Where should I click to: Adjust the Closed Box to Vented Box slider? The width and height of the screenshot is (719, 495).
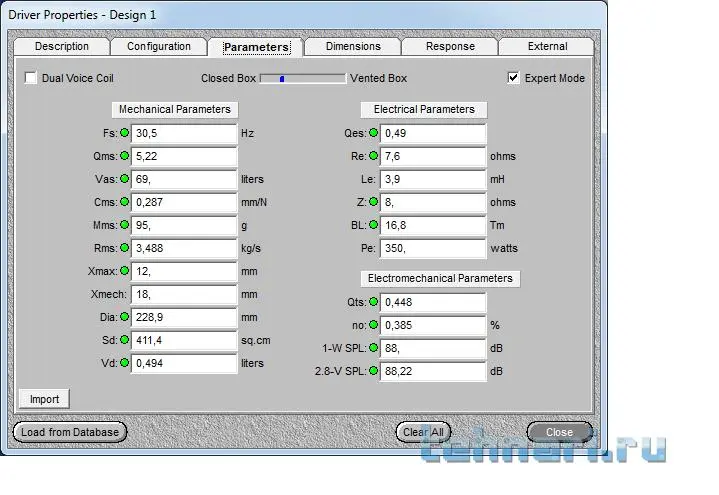303,78
